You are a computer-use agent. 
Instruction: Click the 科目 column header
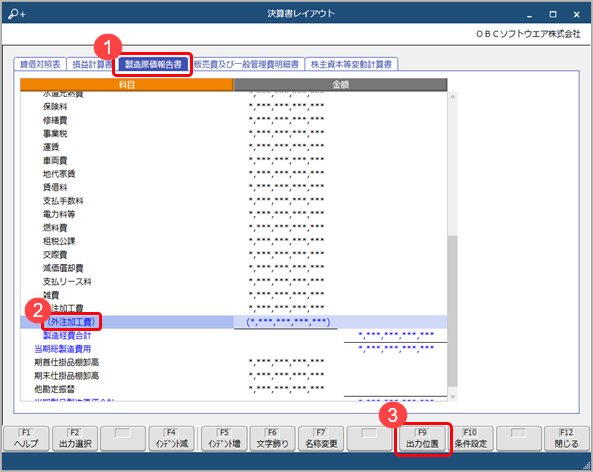[127, 85]
